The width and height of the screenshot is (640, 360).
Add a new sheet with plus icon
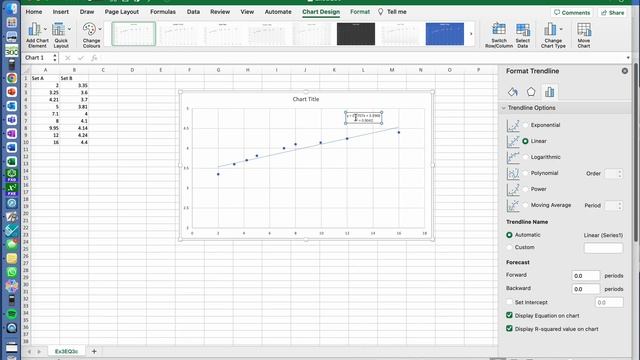(94, 351)
